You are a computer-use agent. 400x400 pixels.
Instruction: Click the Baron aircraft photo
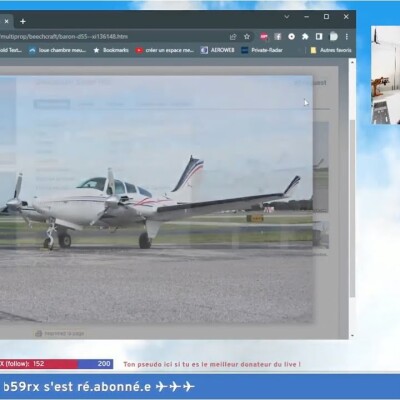(x=157, y=199)
